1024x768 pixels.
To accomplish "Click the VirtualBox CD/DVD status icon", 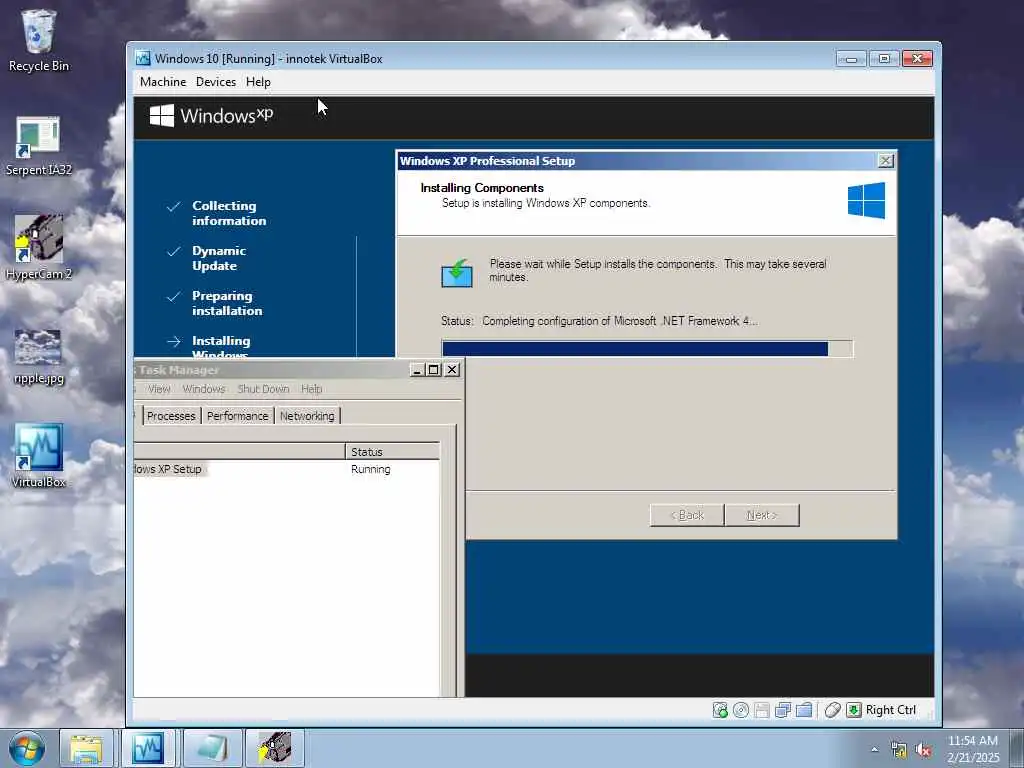I will pos(741,710).
